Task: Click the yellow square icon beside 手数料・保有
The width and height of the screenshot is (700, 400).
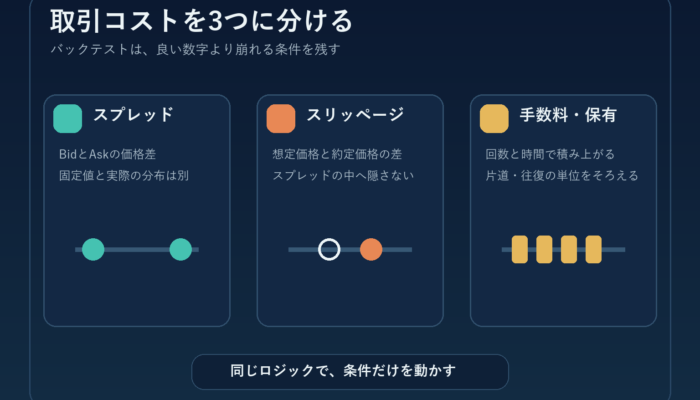Action: click(494, 119)
